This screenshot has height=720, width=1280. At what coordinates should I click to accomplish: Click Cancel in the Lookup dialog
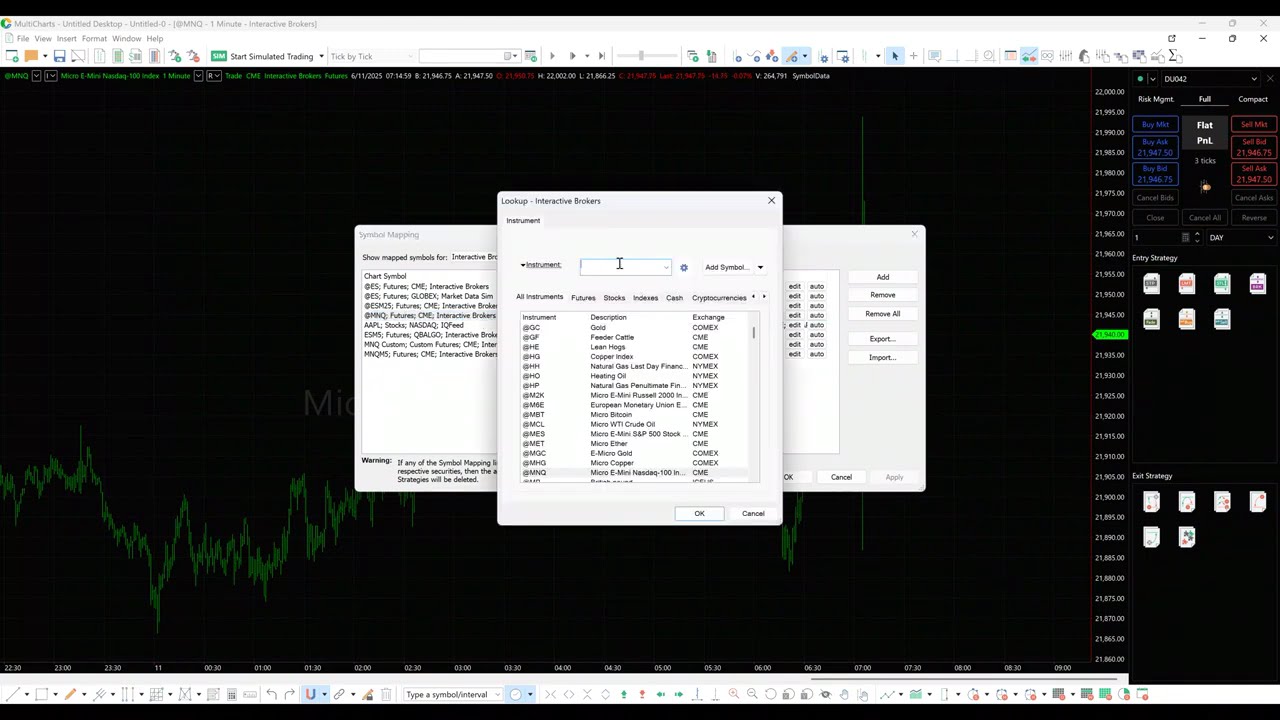753,514
